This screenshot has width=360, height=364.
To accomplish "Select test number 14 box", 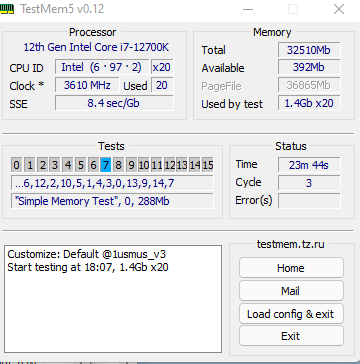I will click(x=194, y=165).
